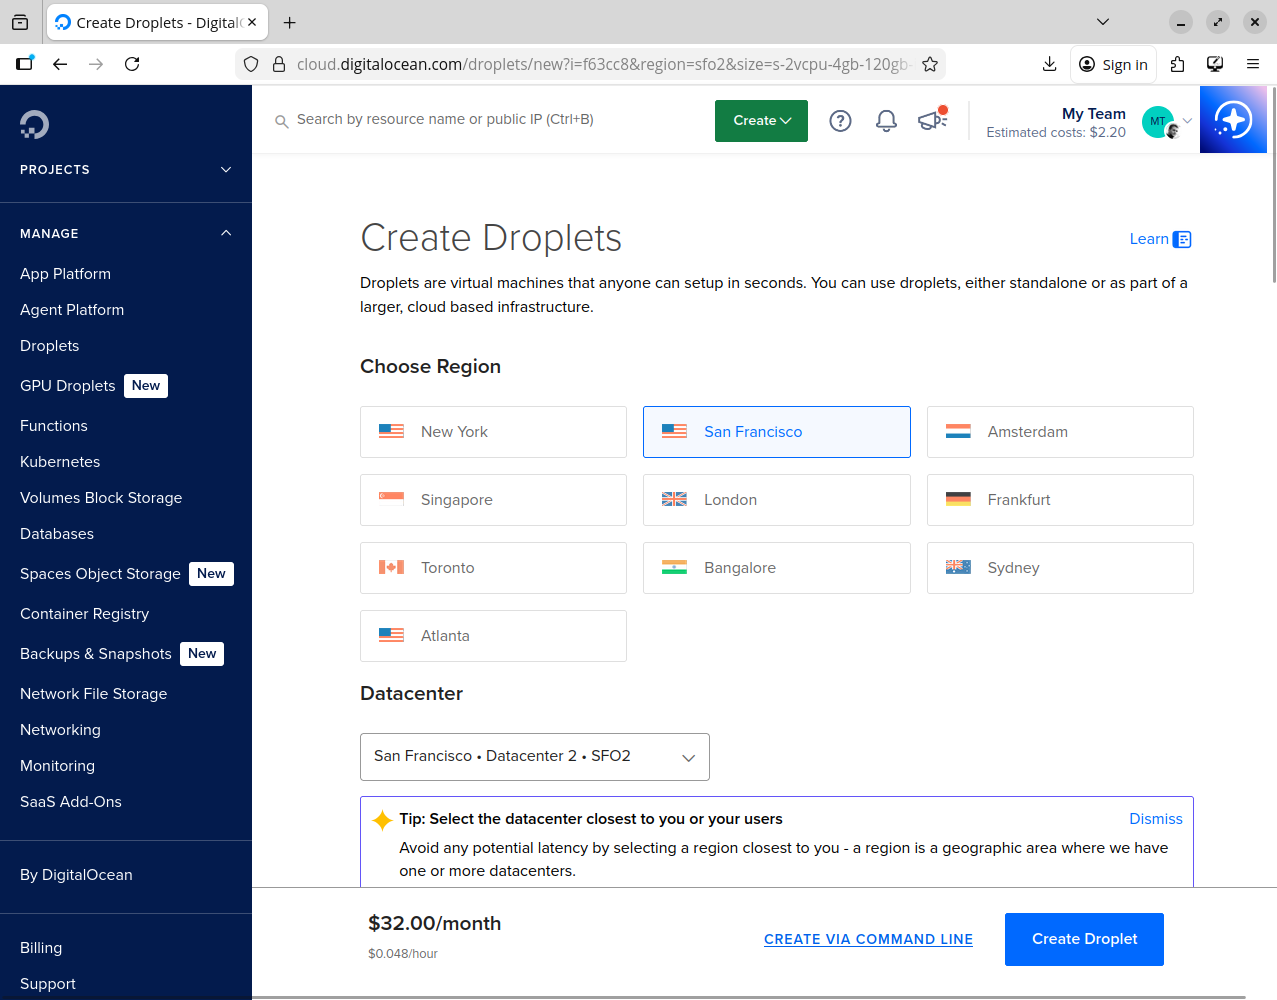The height and width of the screenshot is (1000, 1277).
Task: Open the help question mark icon
Action: [x=840, y=121]
